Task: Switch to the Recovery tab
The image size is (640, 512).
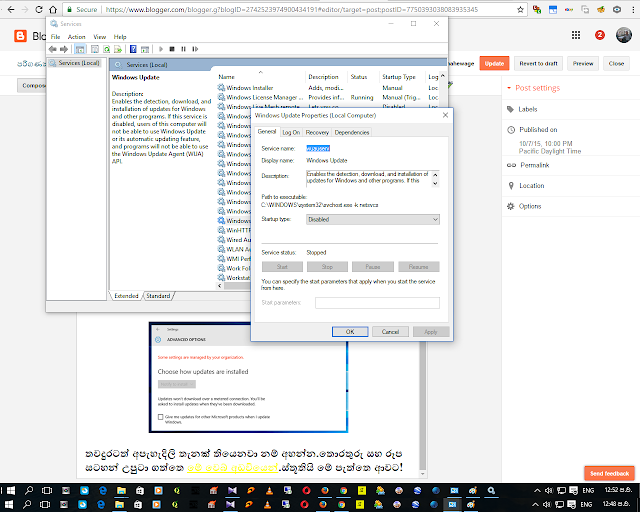Action: [317, 132]
